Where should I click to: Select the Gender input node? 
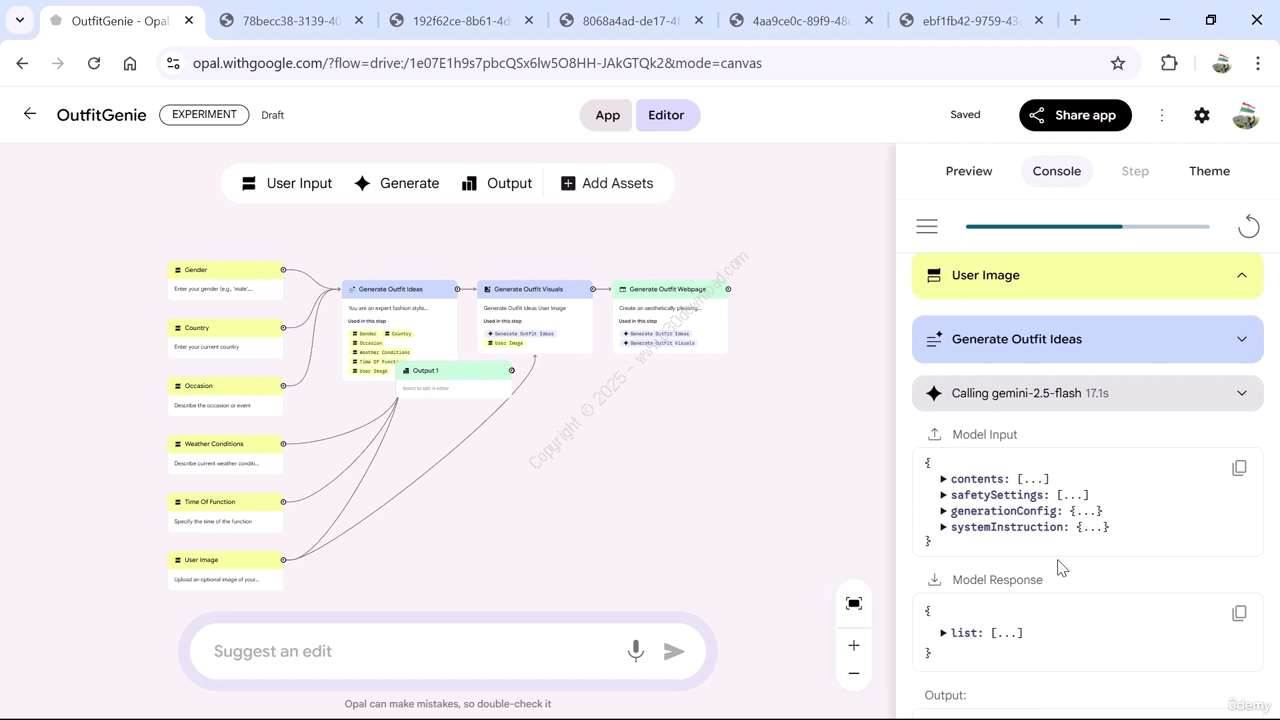[x=225, y=279]
